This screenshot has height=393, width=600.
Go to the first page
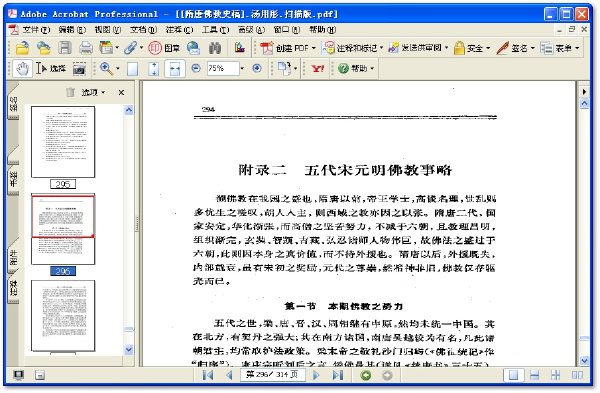(208, 375)
